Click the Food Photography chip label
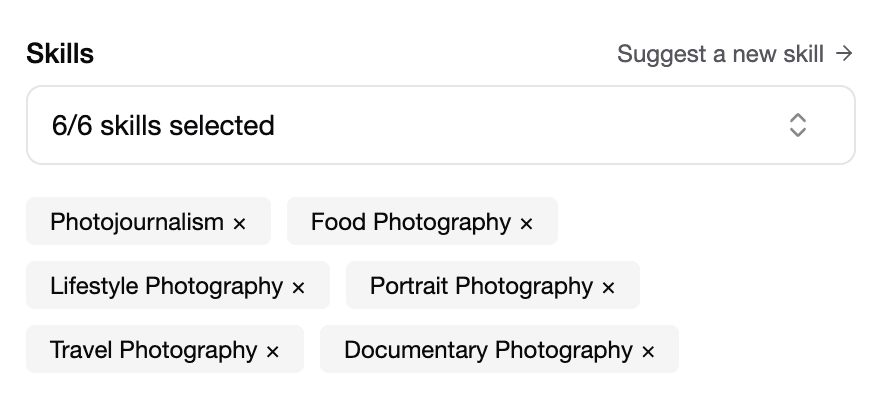This screenshot has width=892, height=418. [410, 222]
